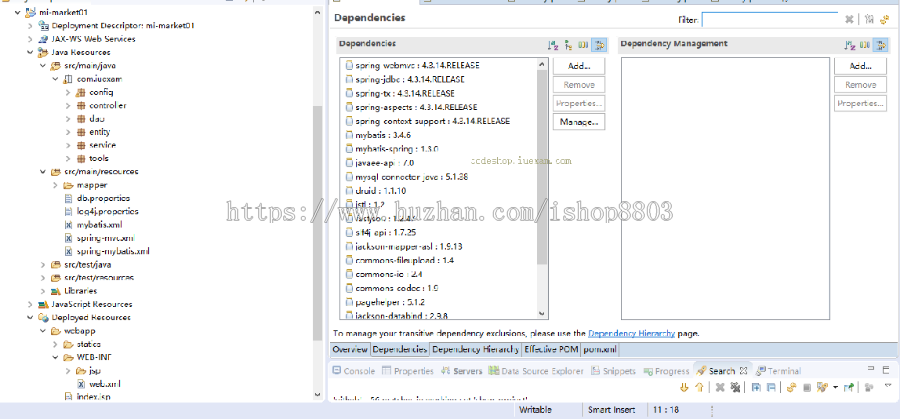
Task: Expand the Deployment Descriptor node
Action: click(30, 26)
